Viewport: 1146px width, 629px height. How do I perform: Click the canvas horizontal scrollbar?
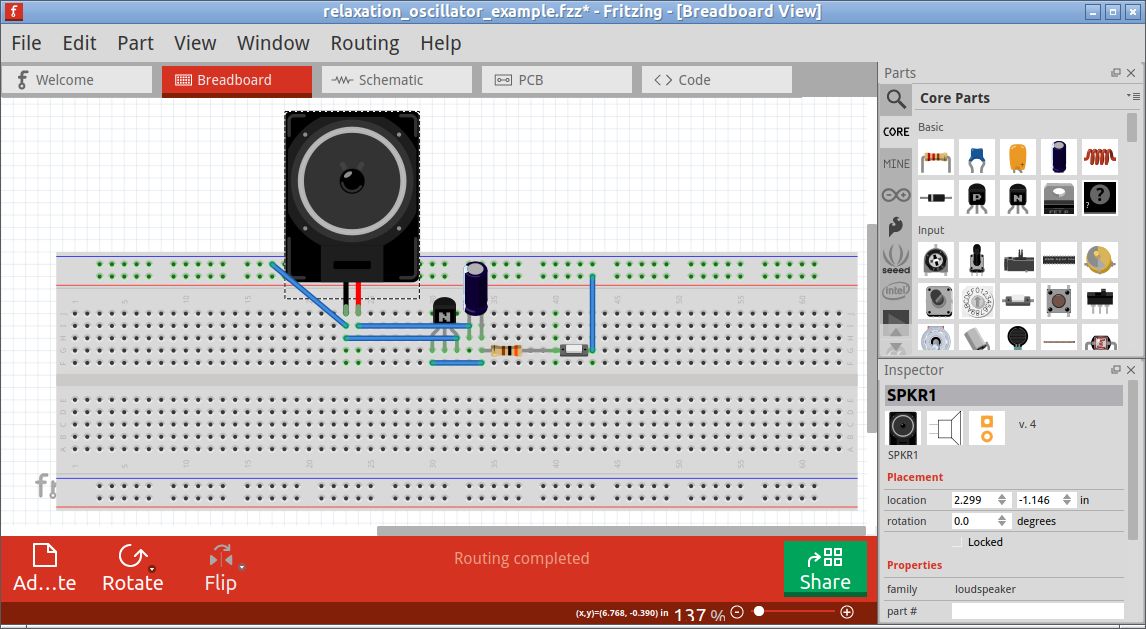(621, 531)
